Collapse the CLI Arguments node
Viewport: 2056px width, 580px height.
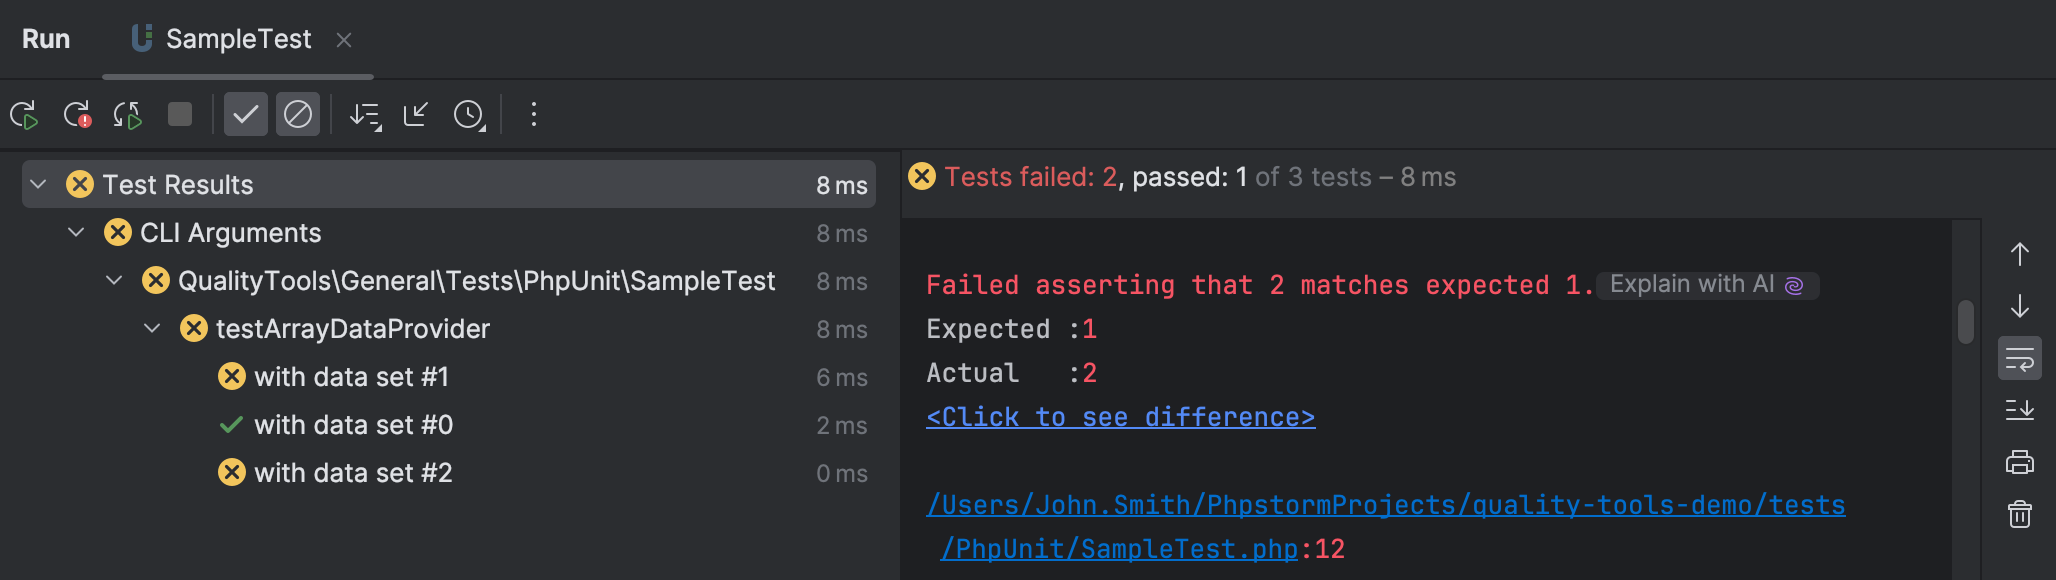coord(75,232)
